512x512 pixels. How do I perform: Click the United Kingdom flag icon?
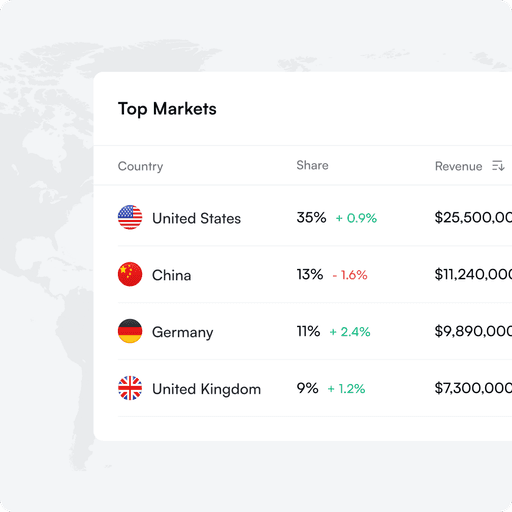pos(130,388)
